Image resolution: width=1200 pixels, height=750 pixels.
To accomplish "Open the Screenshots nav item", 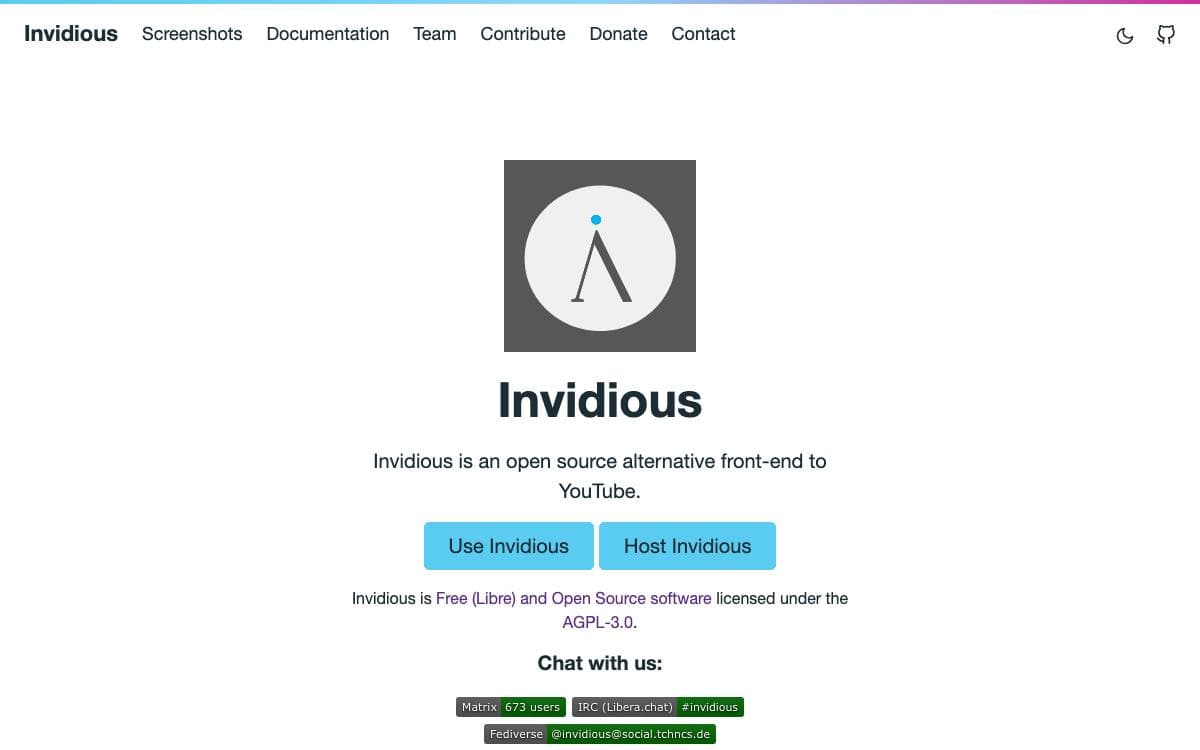I will coord(192,34).
